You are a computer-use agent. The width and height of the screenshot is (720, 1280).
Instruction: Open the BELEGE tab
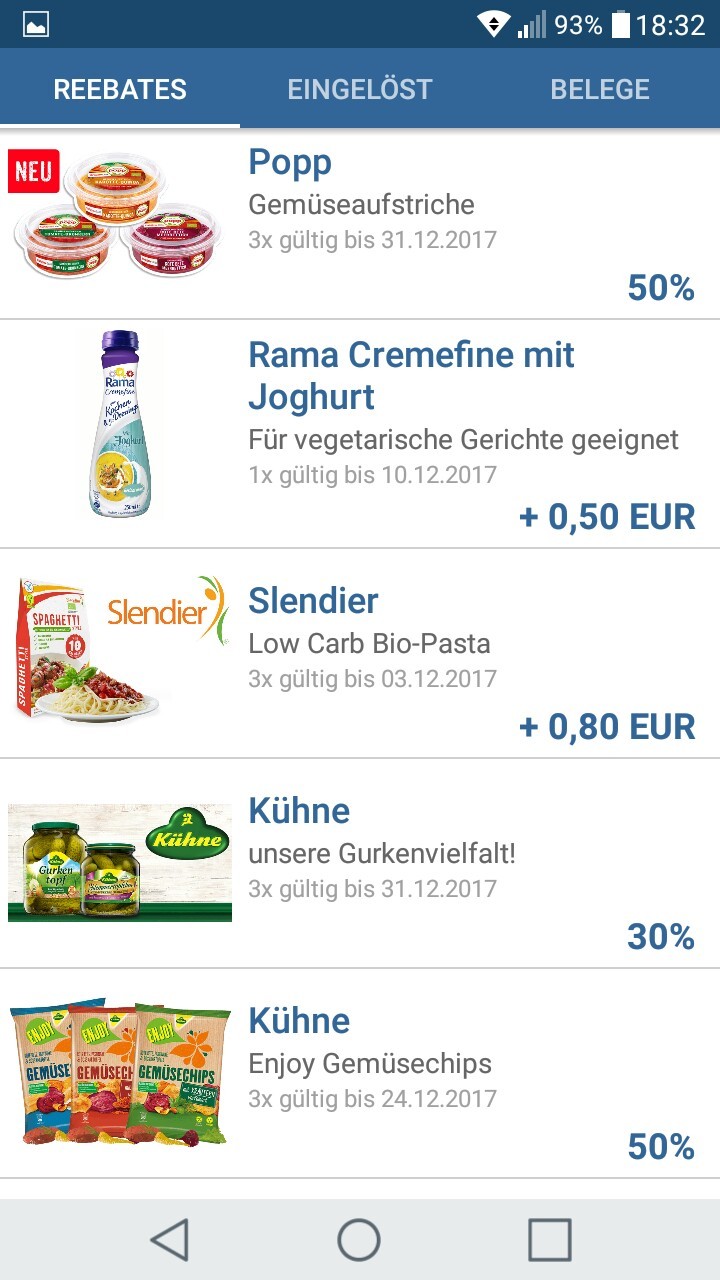point(600,89)
